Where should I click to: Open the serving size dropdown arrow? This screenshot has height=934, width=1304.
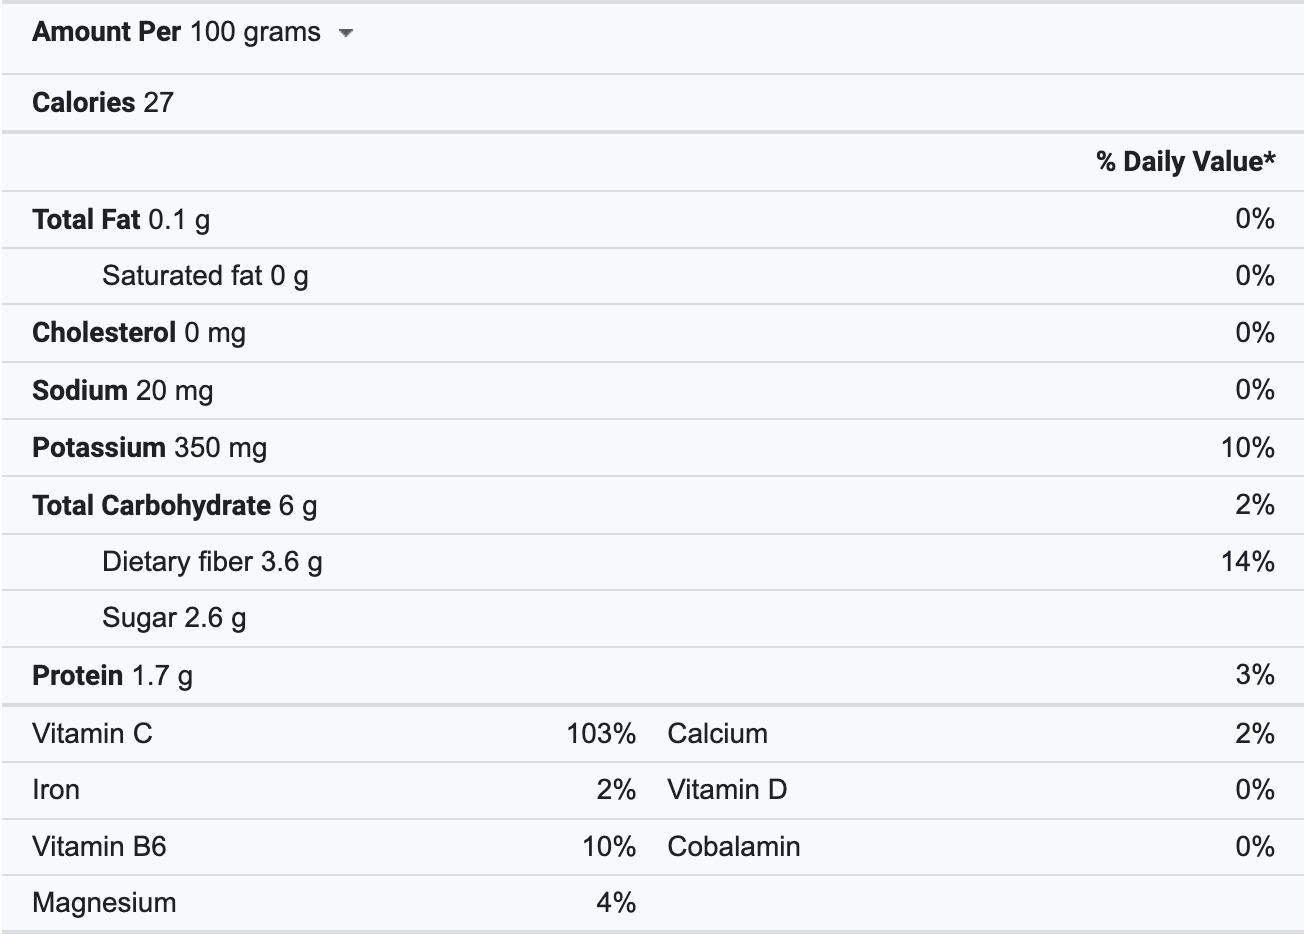[x=346, y=33]
